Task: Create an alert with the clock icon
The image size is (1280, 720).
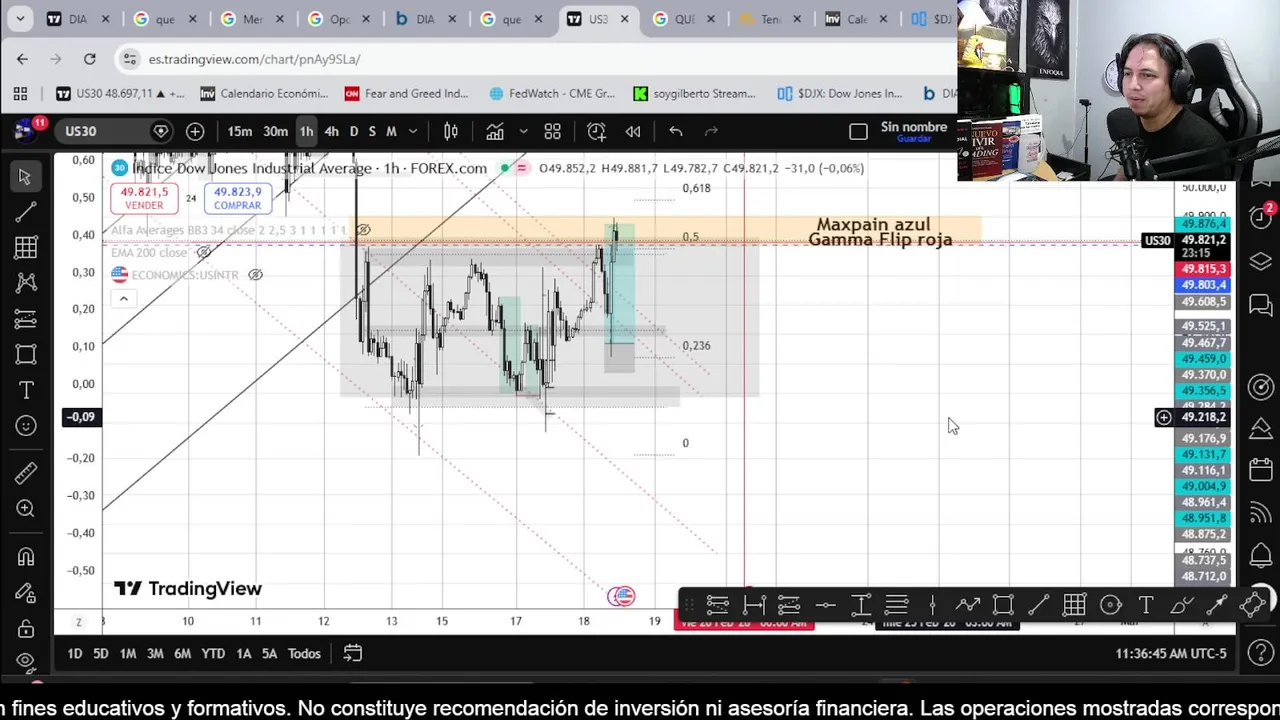Action: point(596,131)
